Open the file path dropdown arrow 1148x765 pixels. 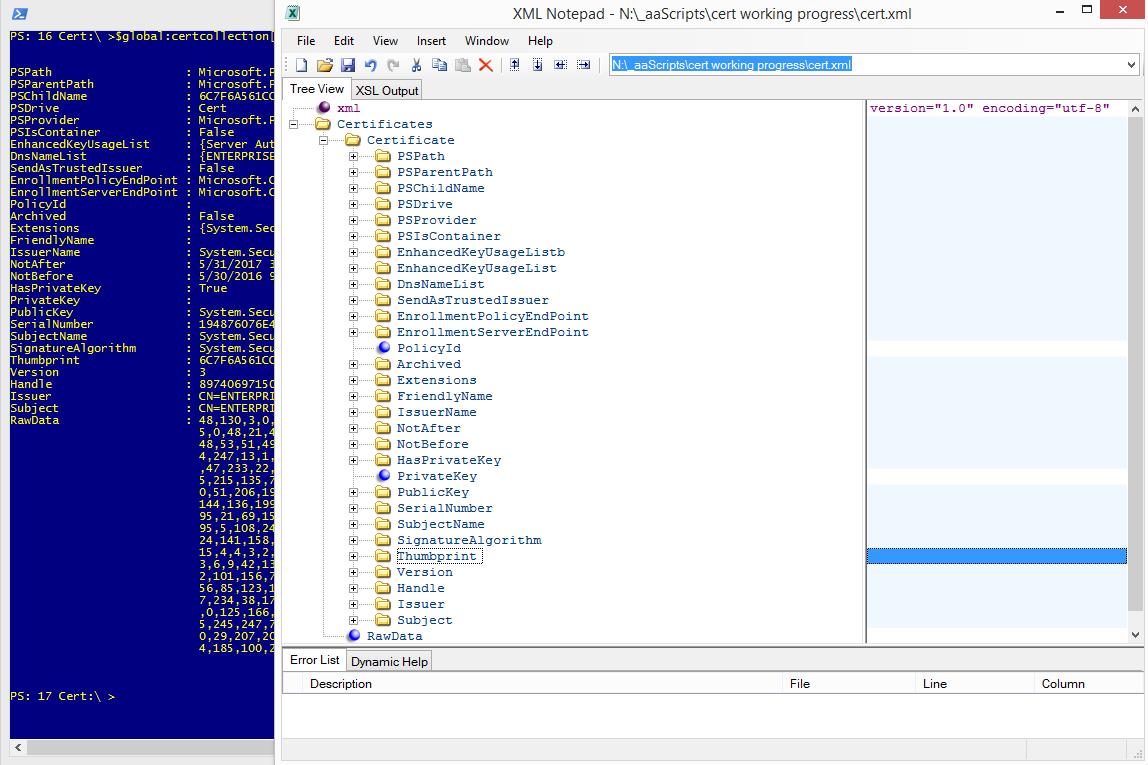[1131, 65]
